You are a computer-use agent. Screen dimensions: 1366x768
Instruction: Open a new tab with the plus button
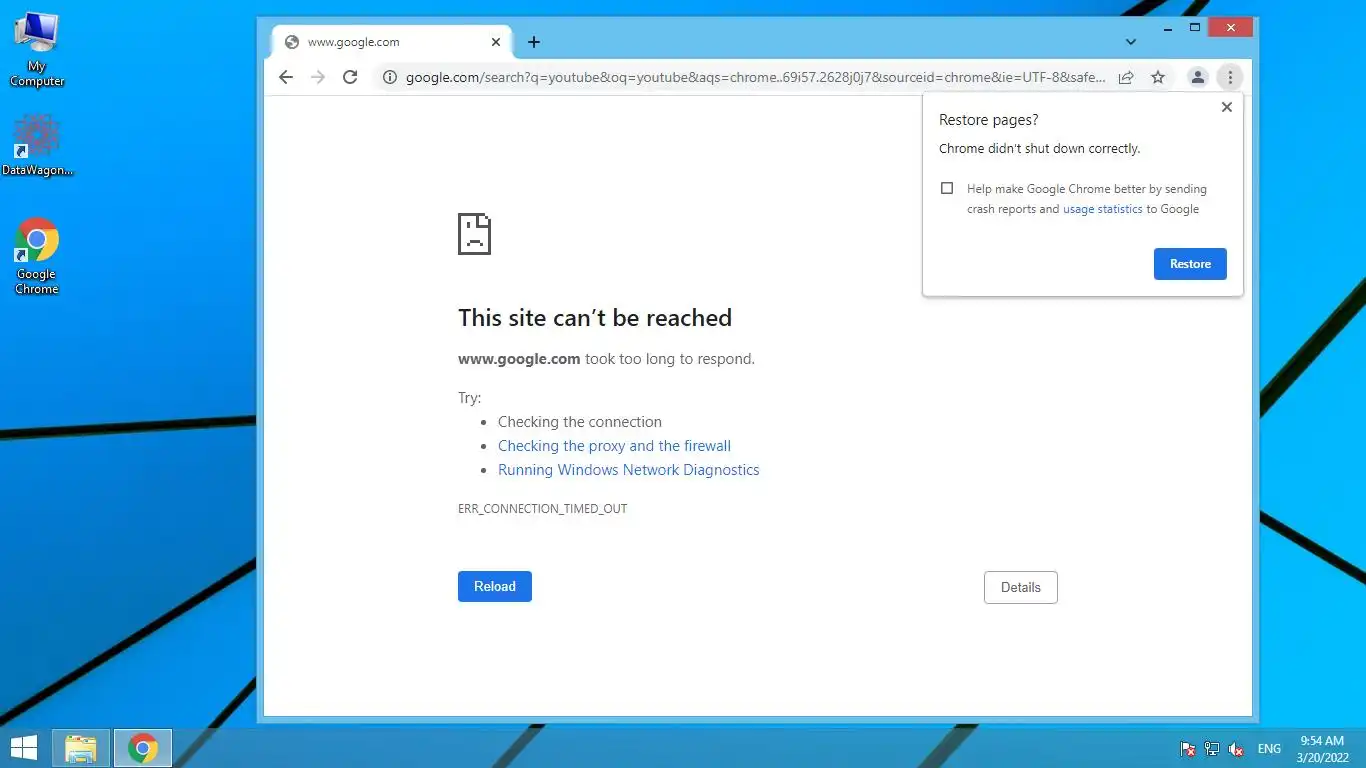point(534,42)
